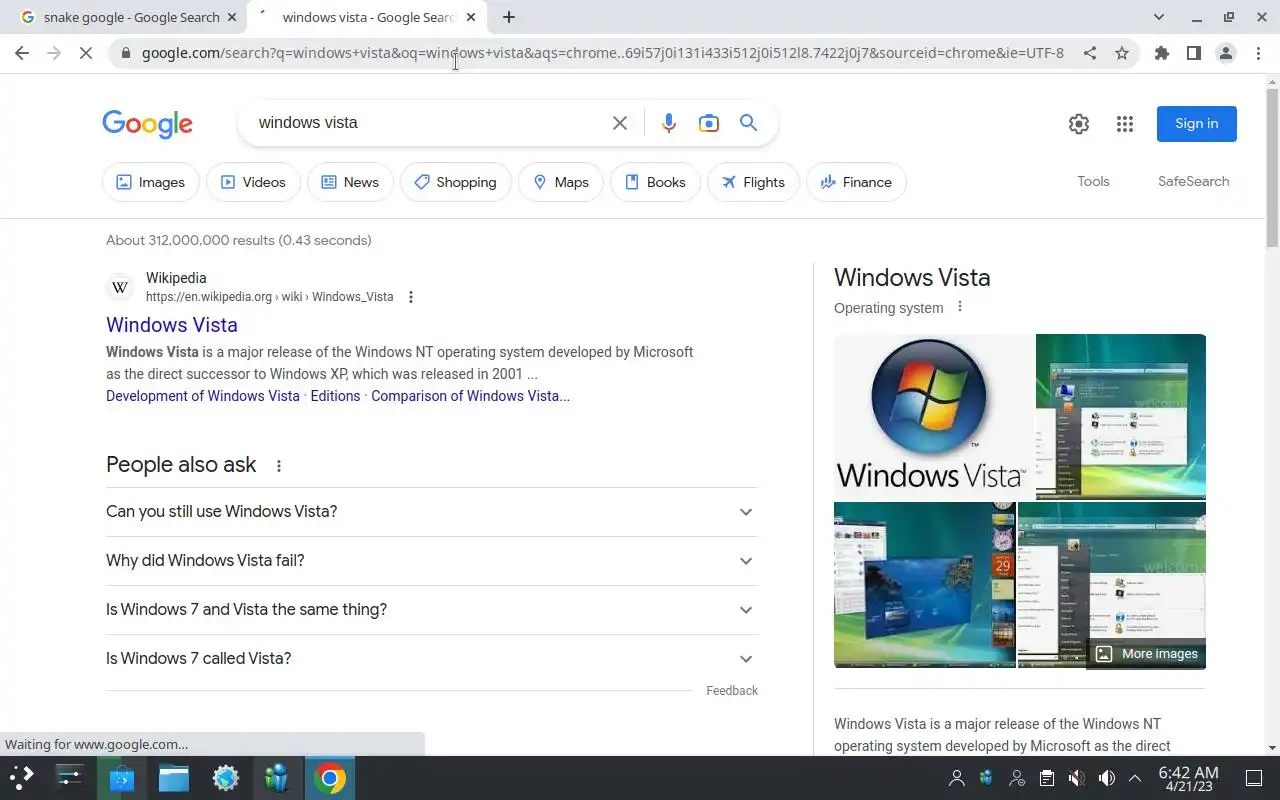
Task: Open the Windows Vista Wikipedia result
Action: coord(172,325)
